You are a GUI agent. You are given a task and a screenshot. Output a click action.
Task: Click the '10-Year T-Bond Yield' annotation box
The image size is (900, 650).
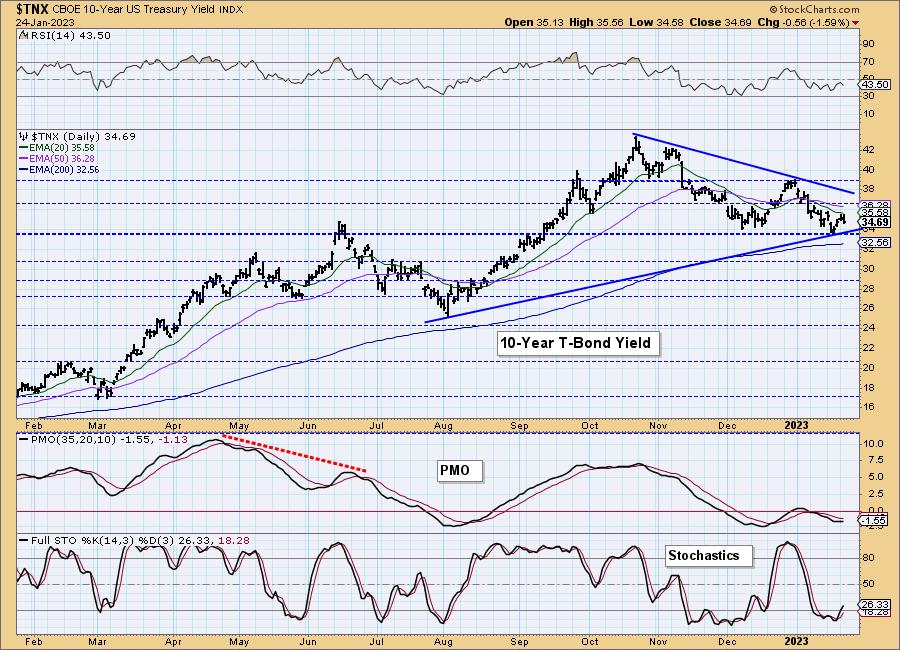pos(578,343)
